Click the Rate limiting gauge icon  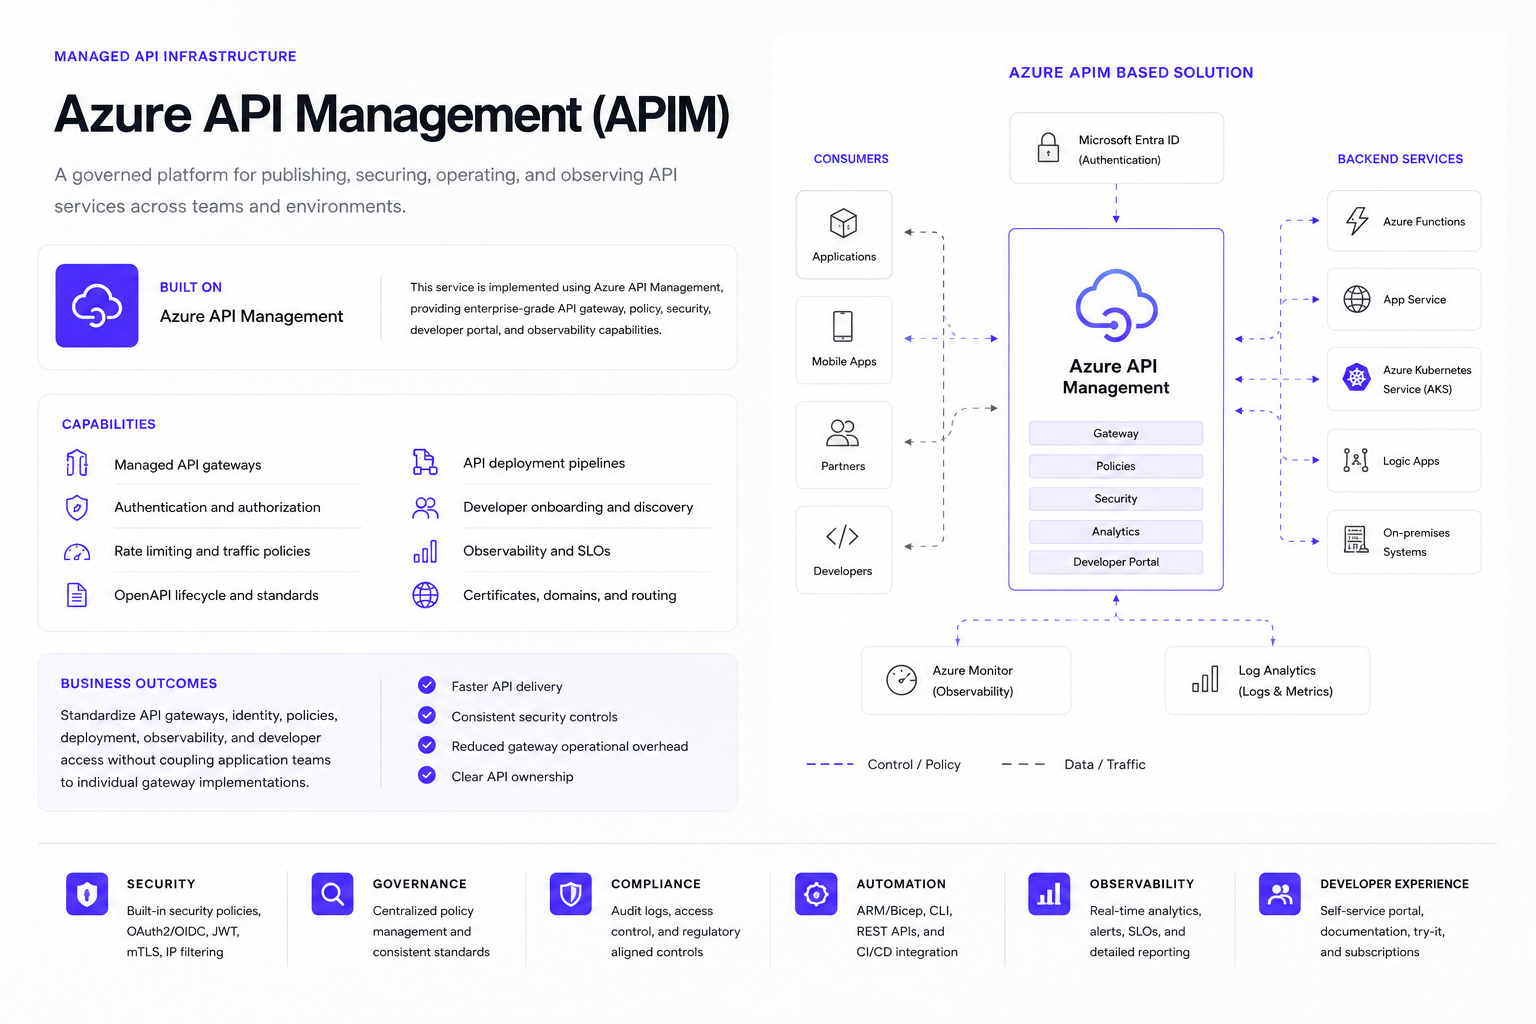pyautogui.click(x=77, y=552)
